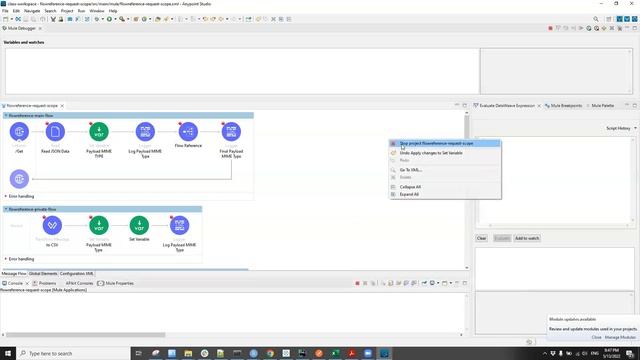This screenshot has width=640, height=360.
Task: Select the to CSV Transform Message component
Action: 52,225
